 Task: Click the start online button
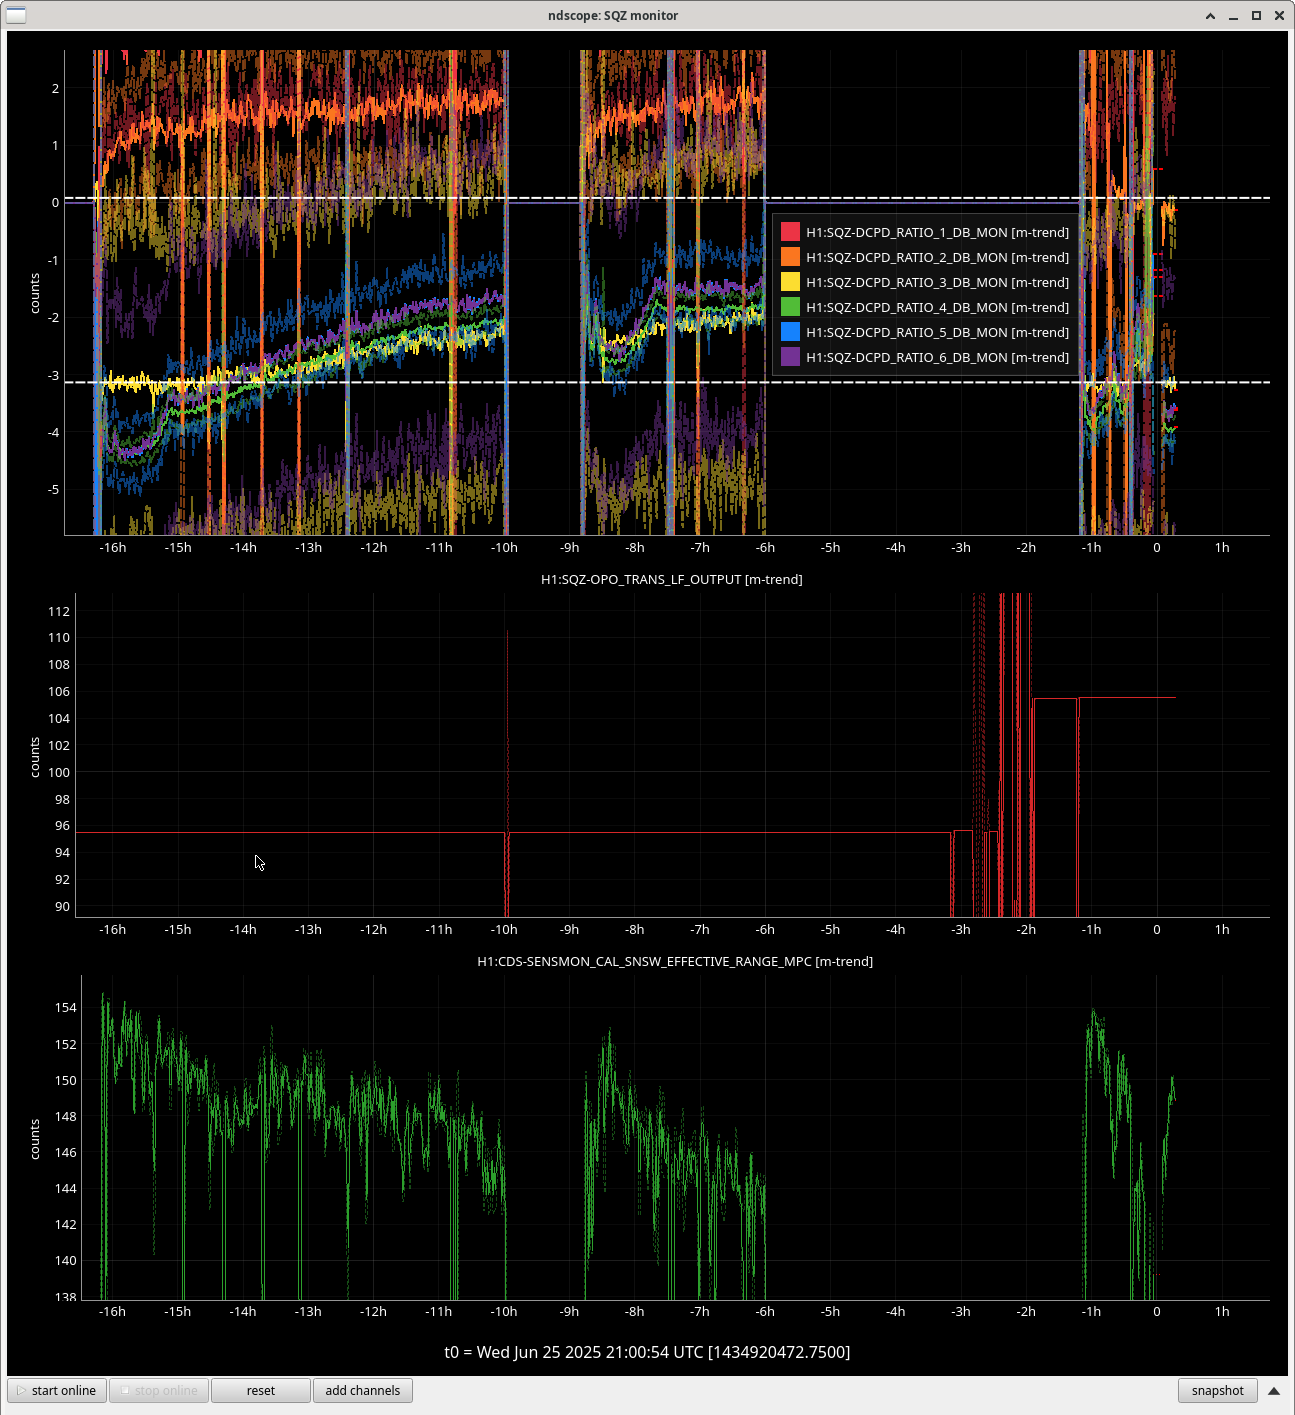57,1390
